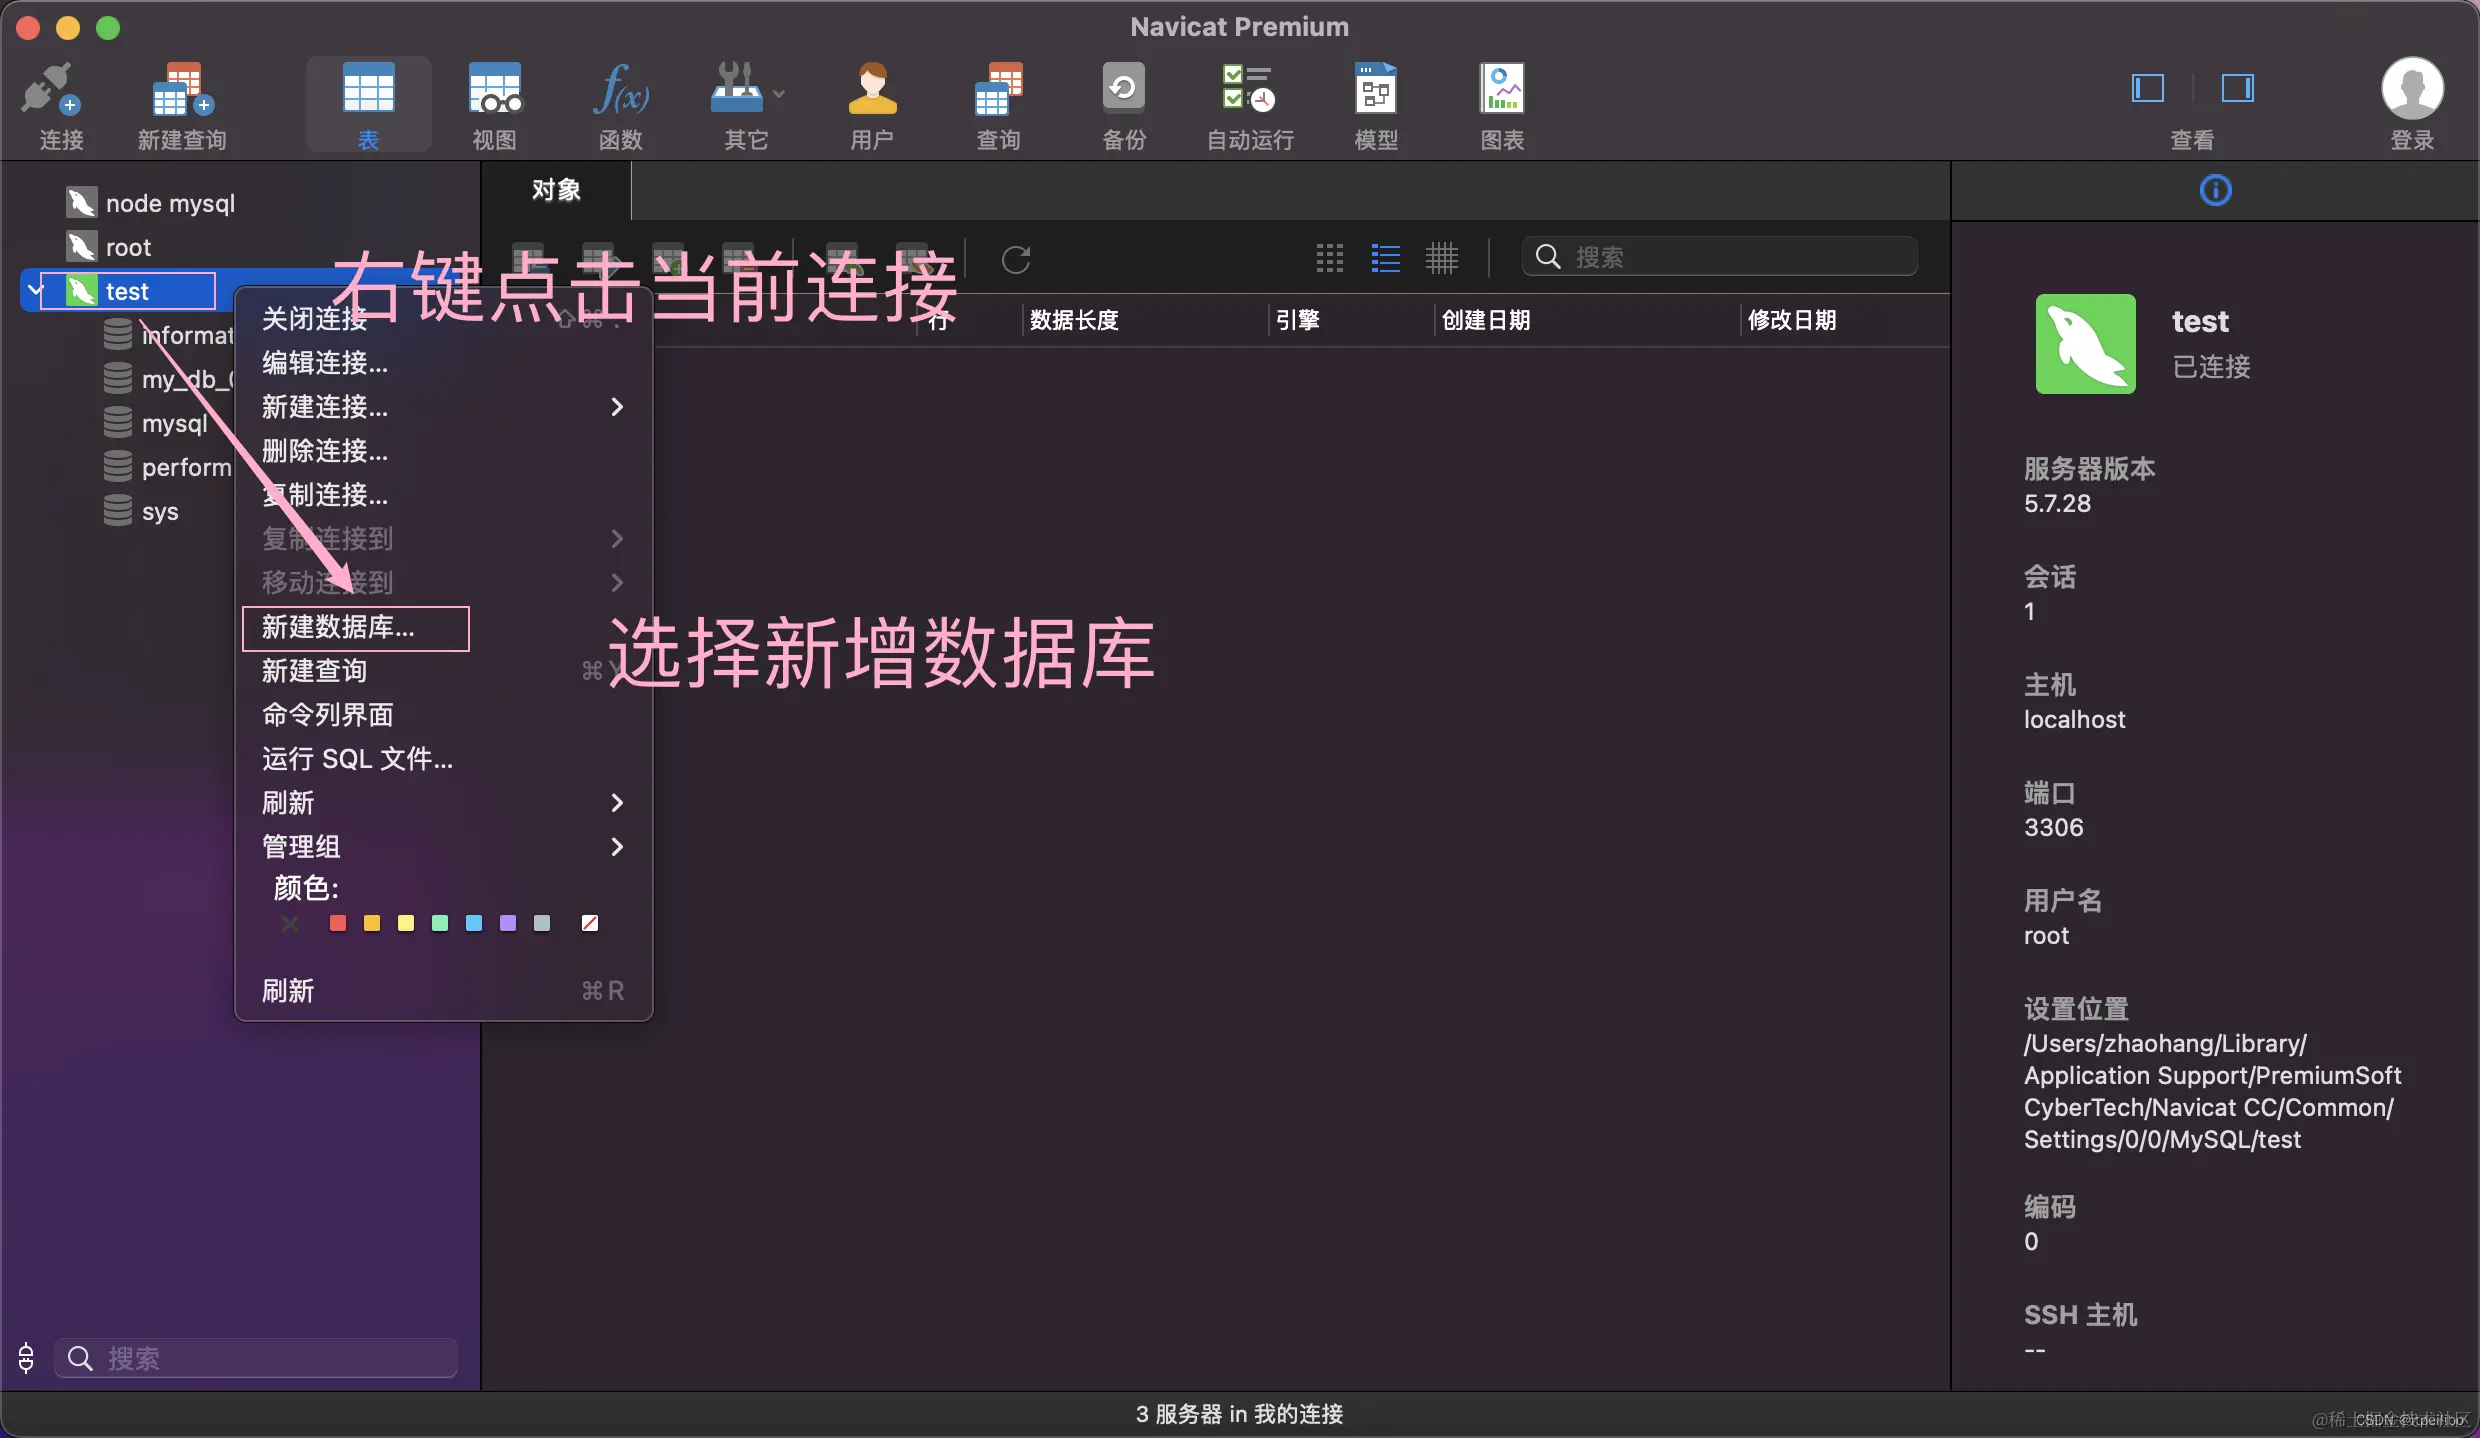
Task: Open the 模型 toolbar icon
Action: click(1375, 104)
